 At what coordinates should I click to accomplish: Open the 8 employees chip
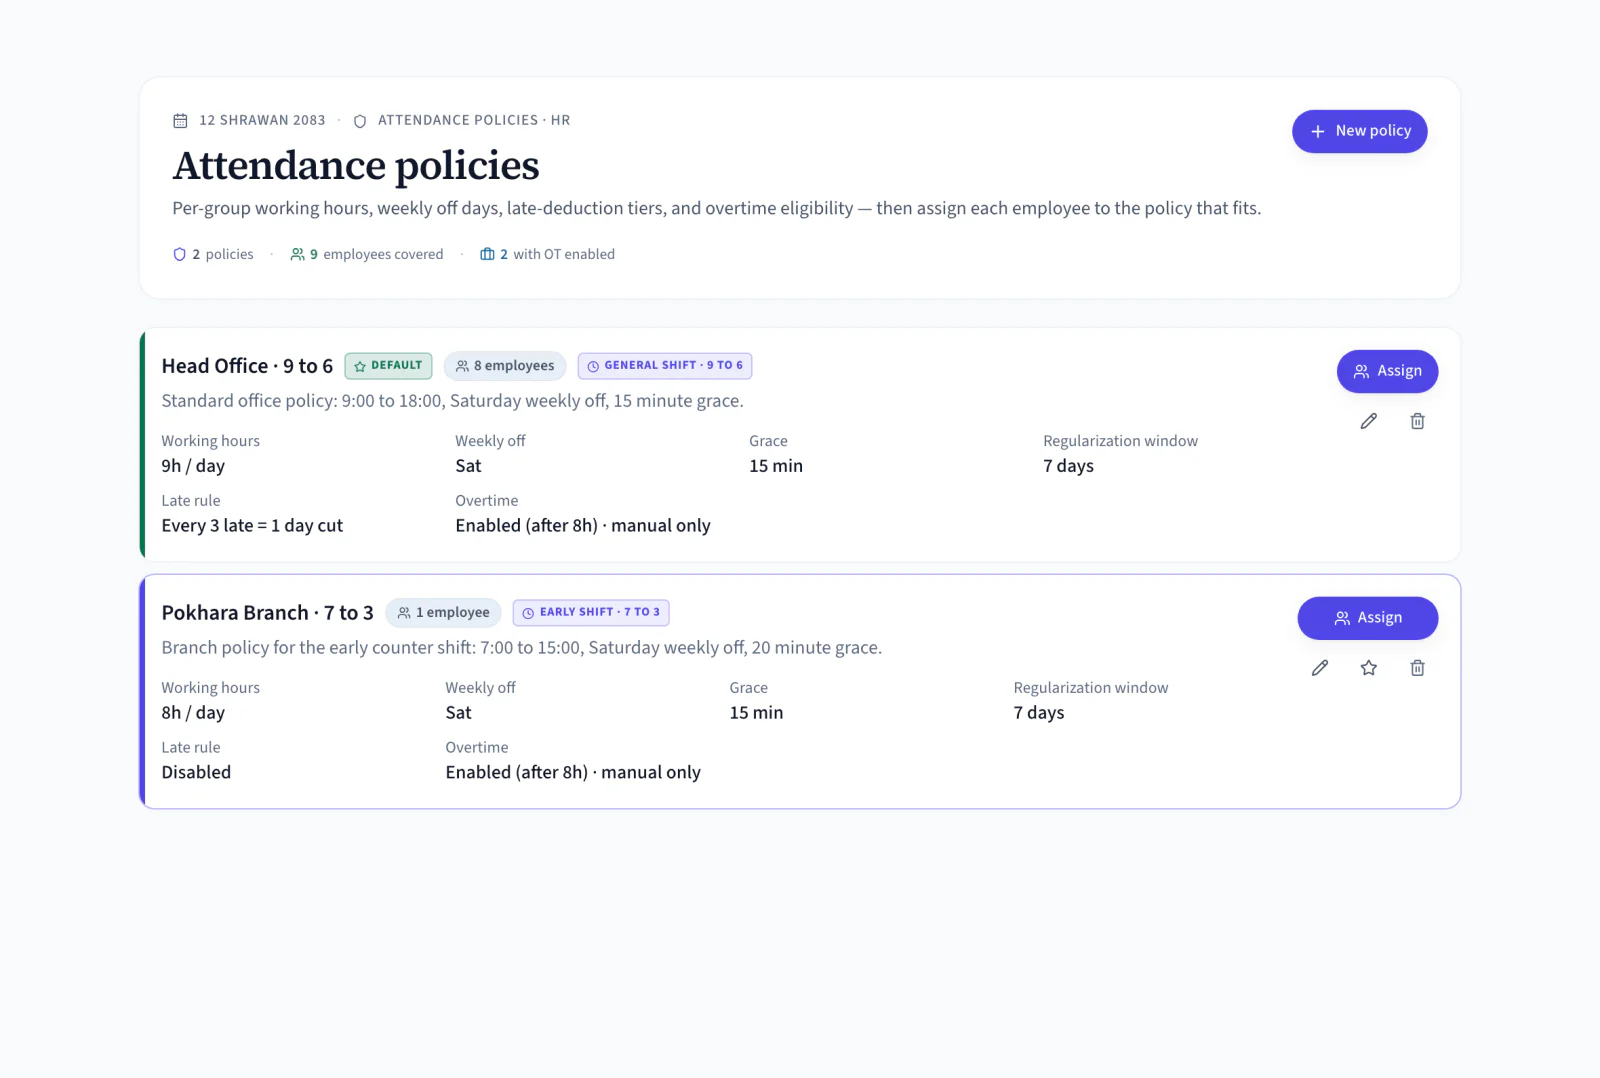(x=505, y=366)
